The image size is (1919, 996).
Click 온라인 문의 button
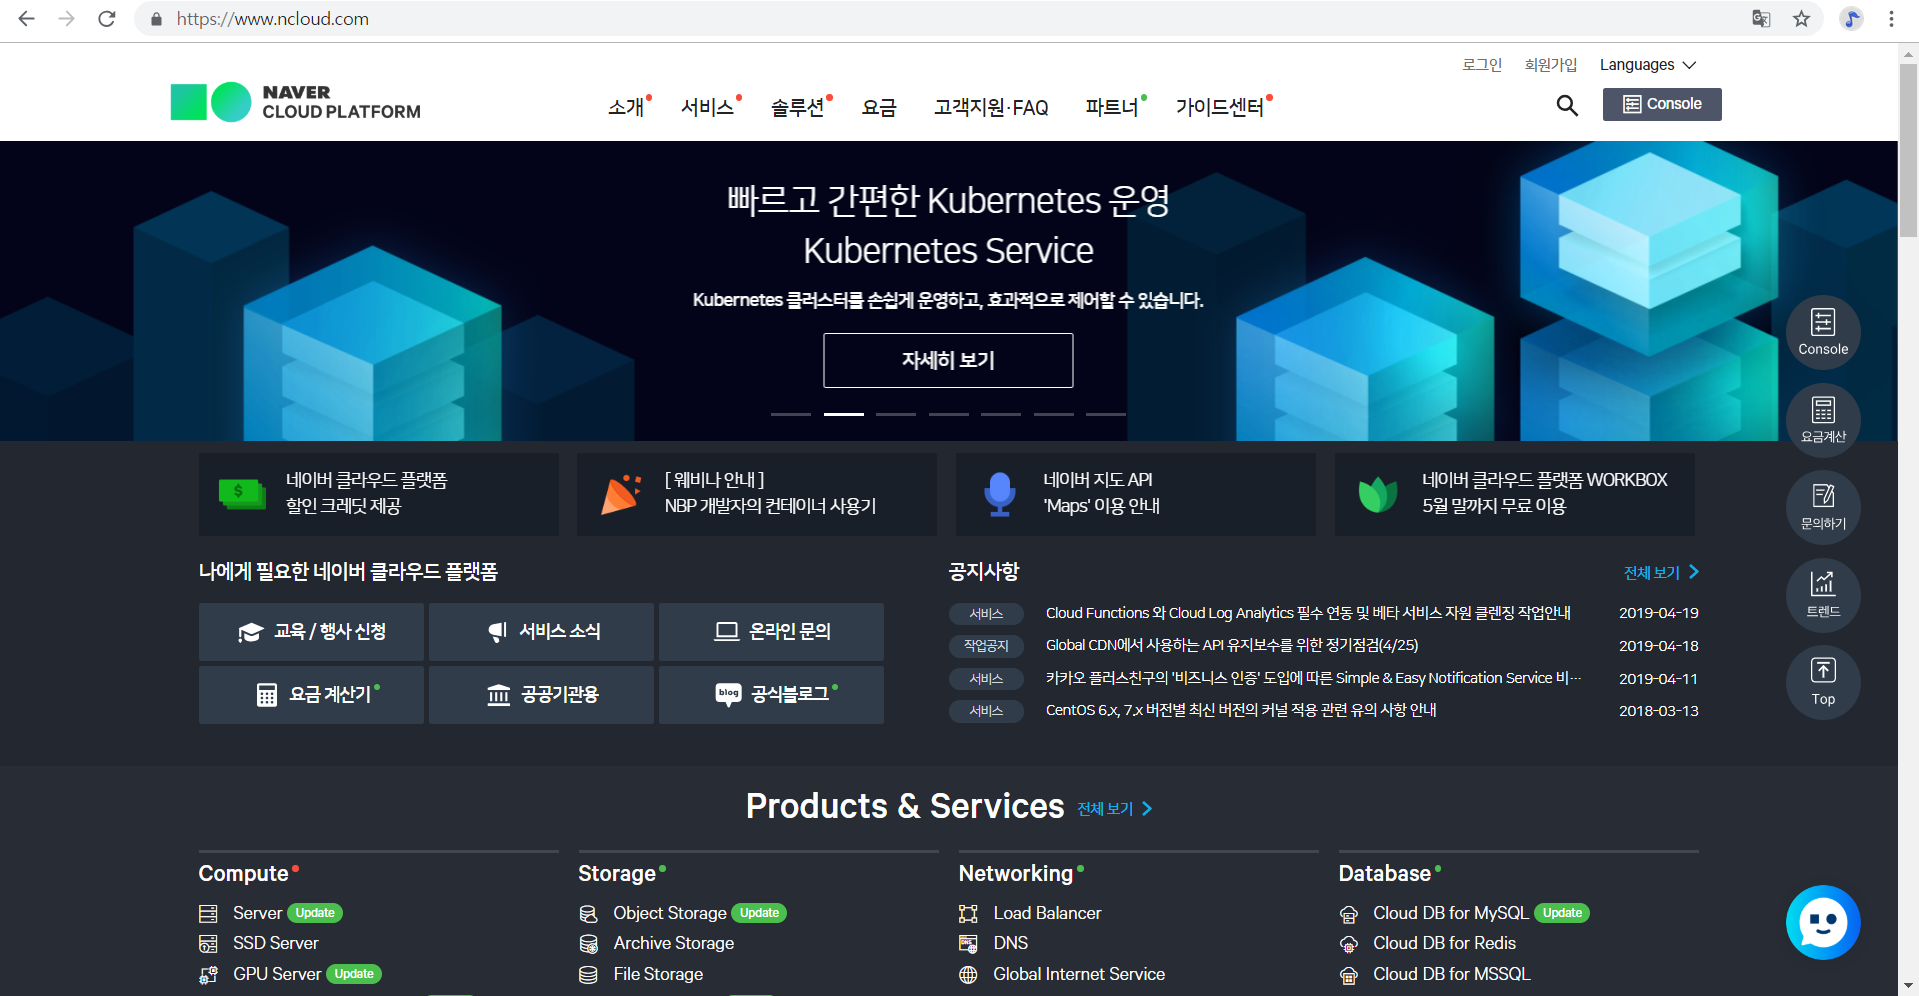(771, 631)
